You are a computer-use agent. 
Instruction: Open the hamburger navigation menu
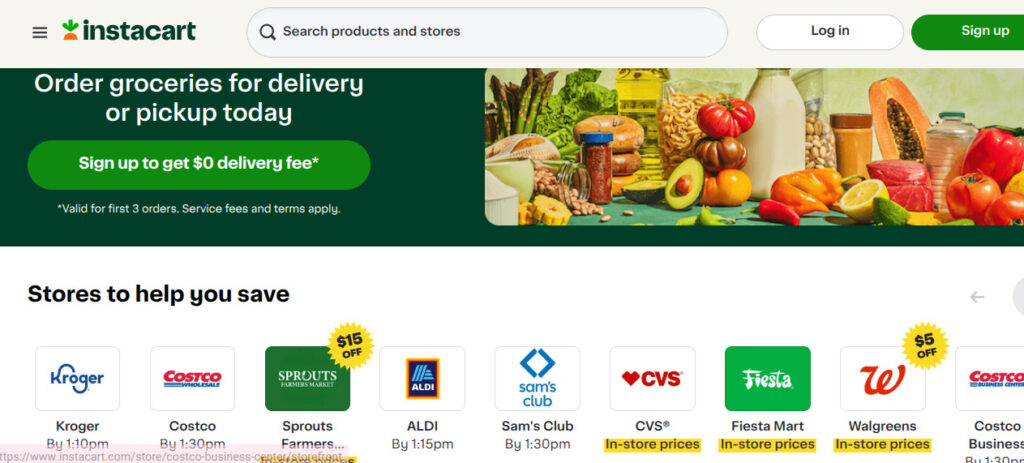click(x=40, y=33)
